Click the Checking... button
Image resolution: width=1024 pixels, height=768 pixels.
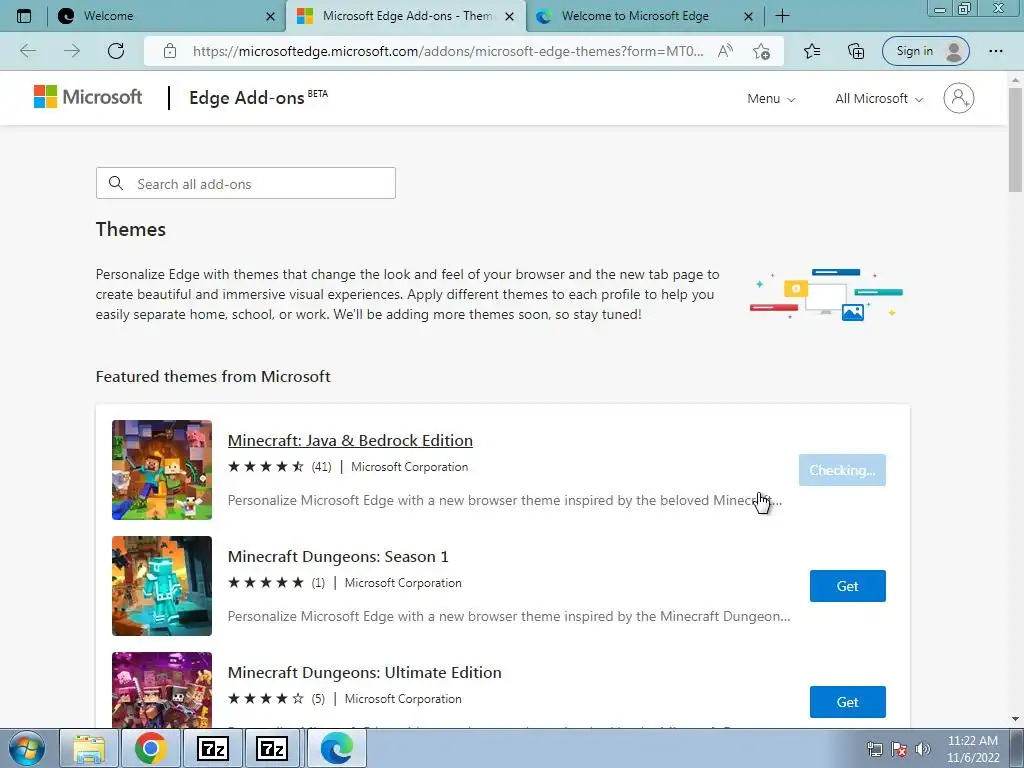(x=842, y=470)
